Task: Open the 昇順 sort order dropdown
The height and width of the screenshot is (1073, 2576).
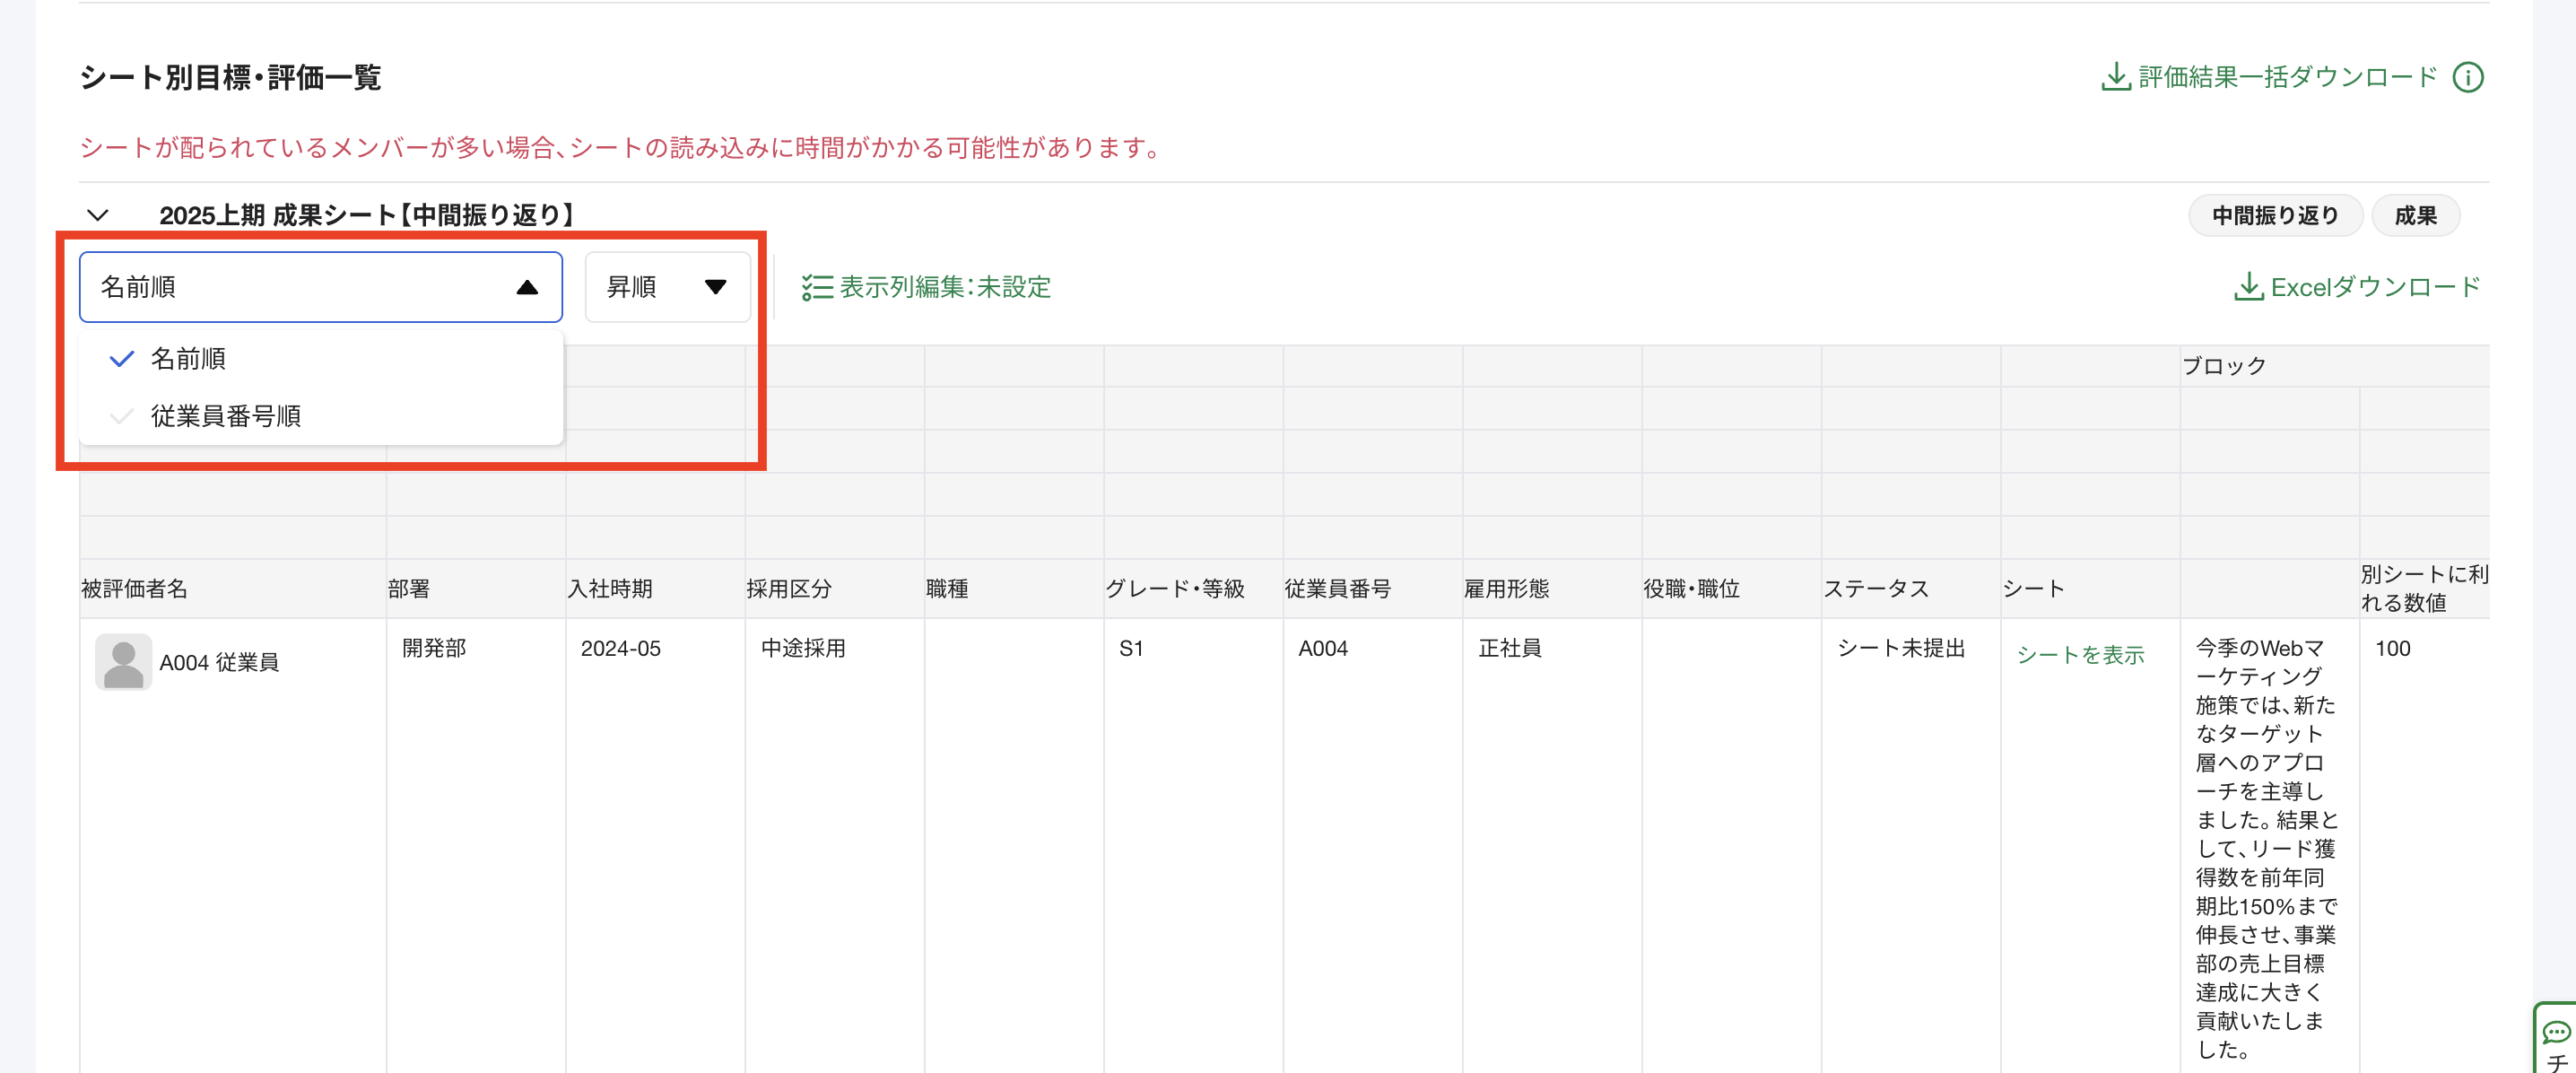Action: [667, 287]
